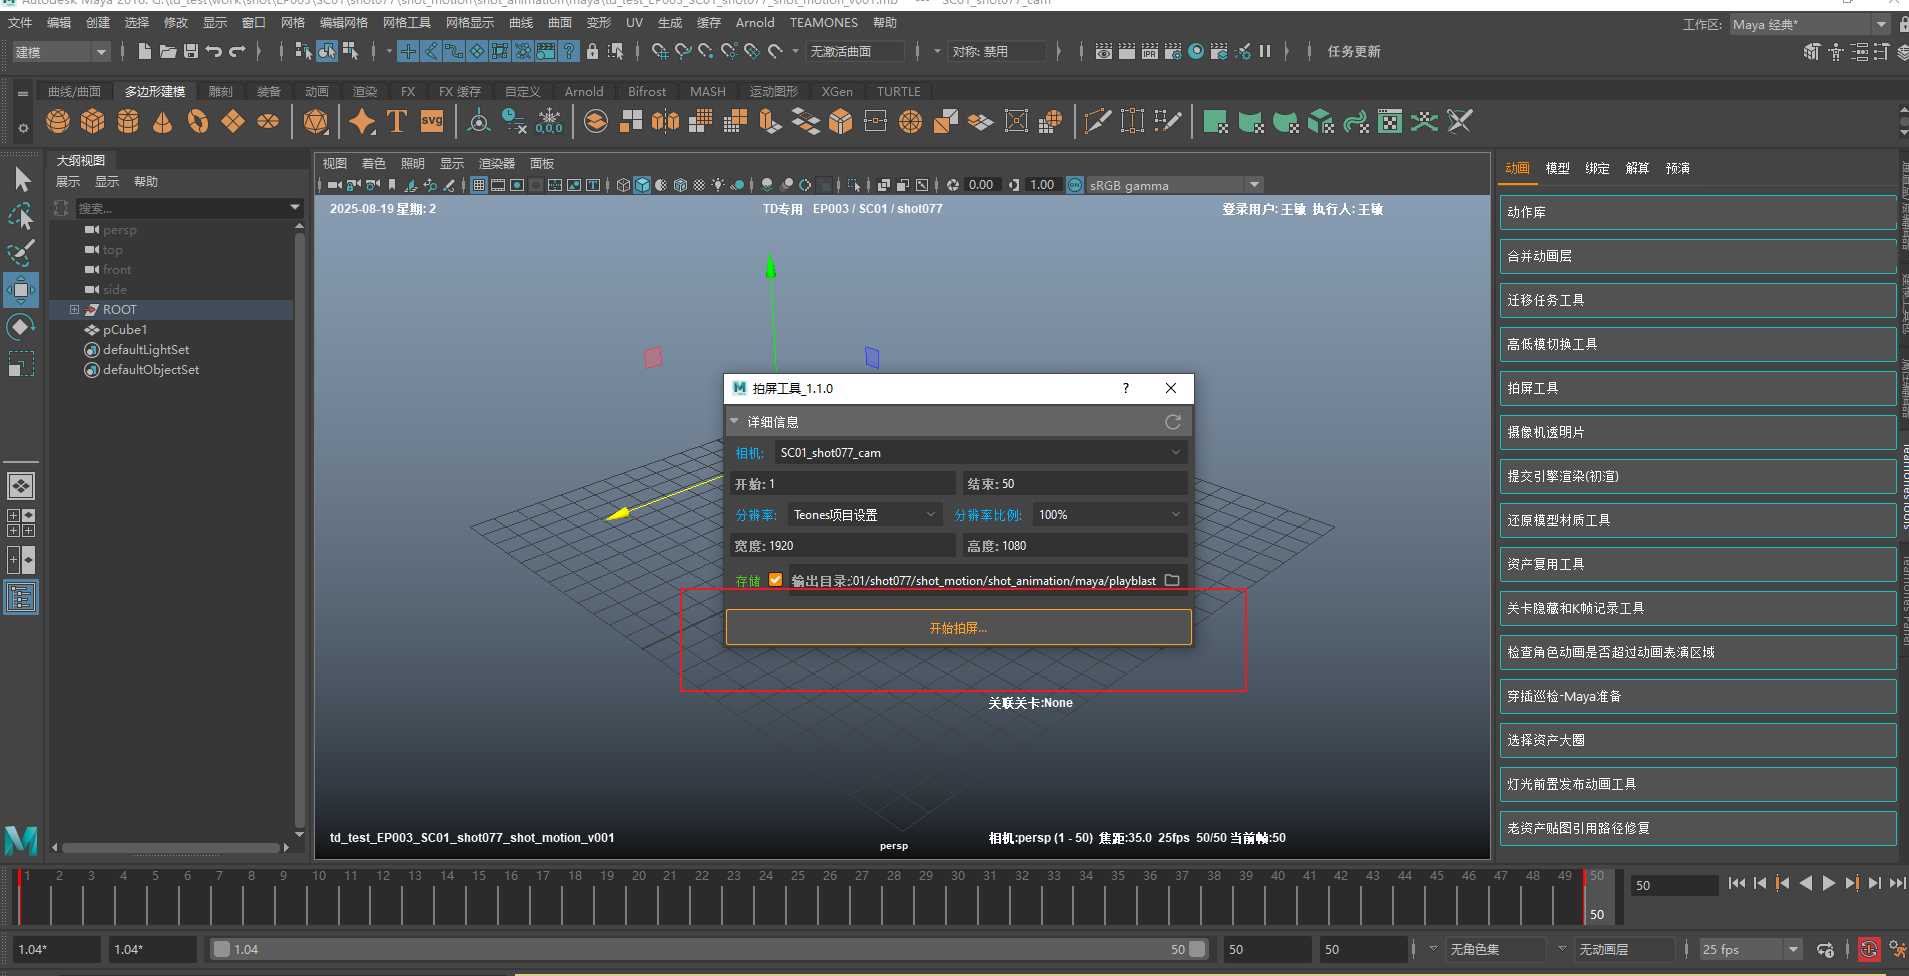The height and width of the screenshot is (976, 1909).
Task: Click the 动作库 button
Action: click(1697, 212)
